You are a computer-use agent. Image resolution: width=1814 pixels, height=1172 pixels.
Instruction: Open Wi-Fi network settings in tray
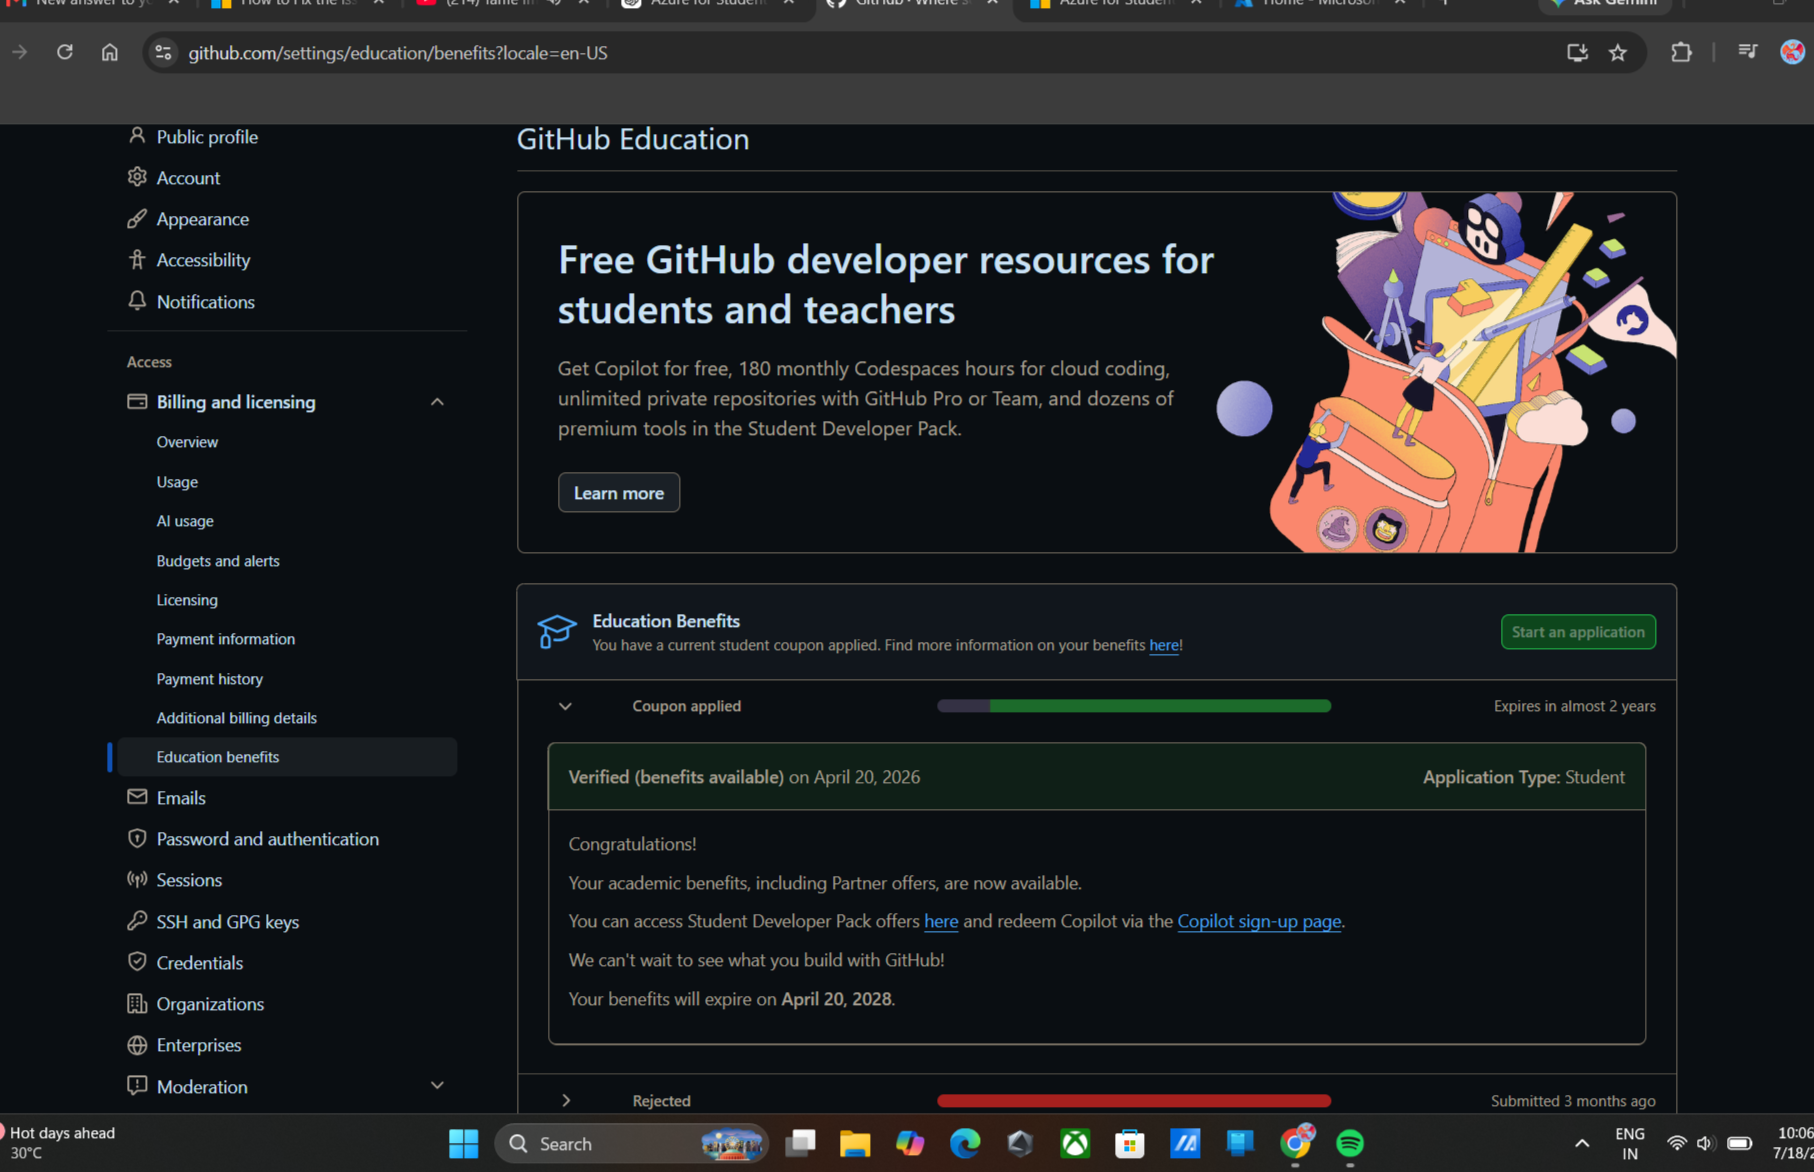point(1677,1143)
